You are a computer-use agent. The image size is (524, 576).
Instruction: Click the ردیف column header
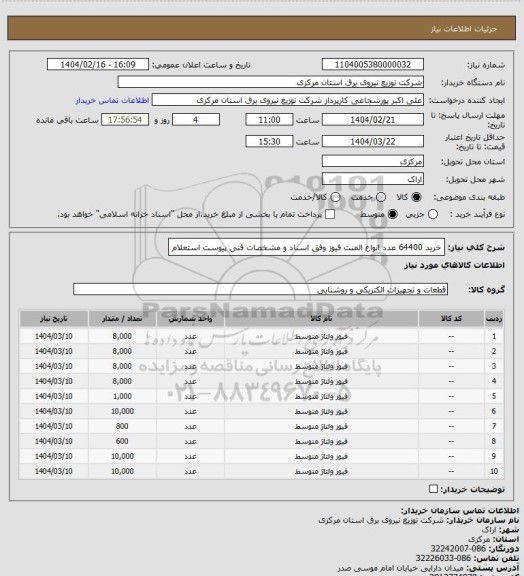[494, 319]
